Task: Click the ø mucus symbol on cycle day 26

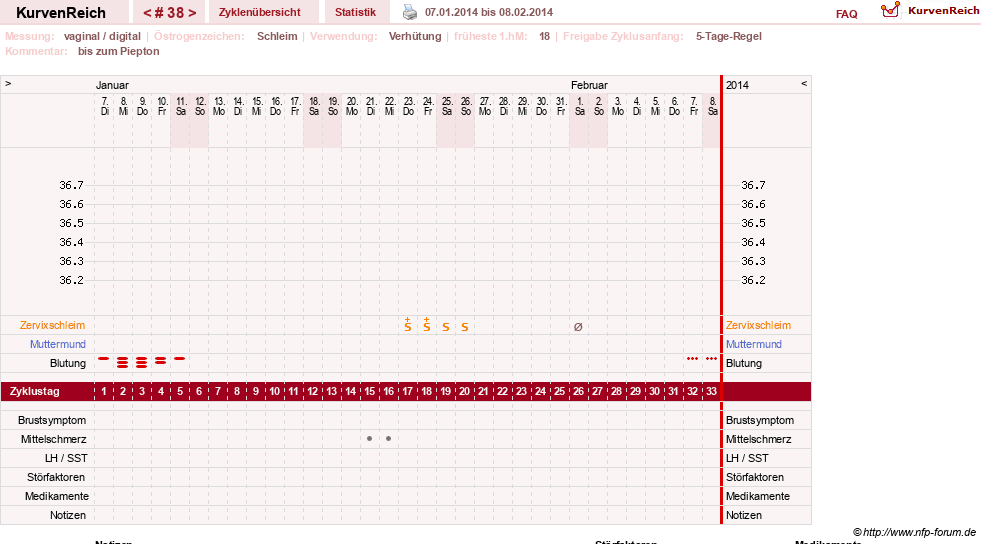Action: click(578, 326)
